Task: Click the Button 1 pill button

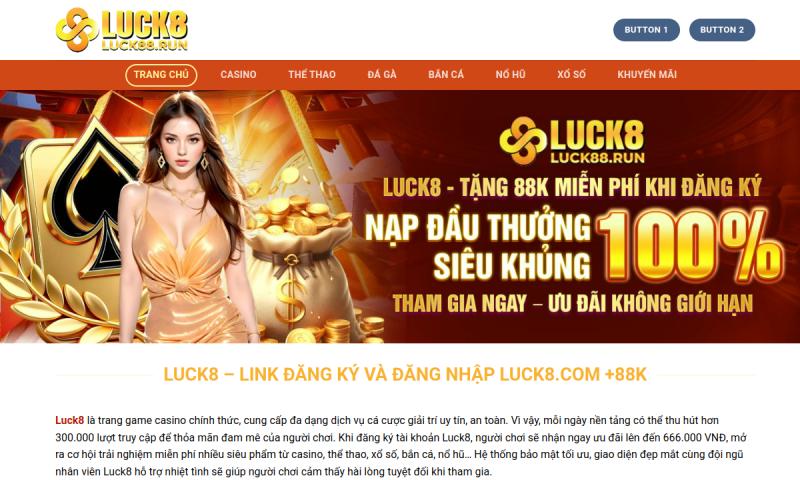Action: click(646, 30)
